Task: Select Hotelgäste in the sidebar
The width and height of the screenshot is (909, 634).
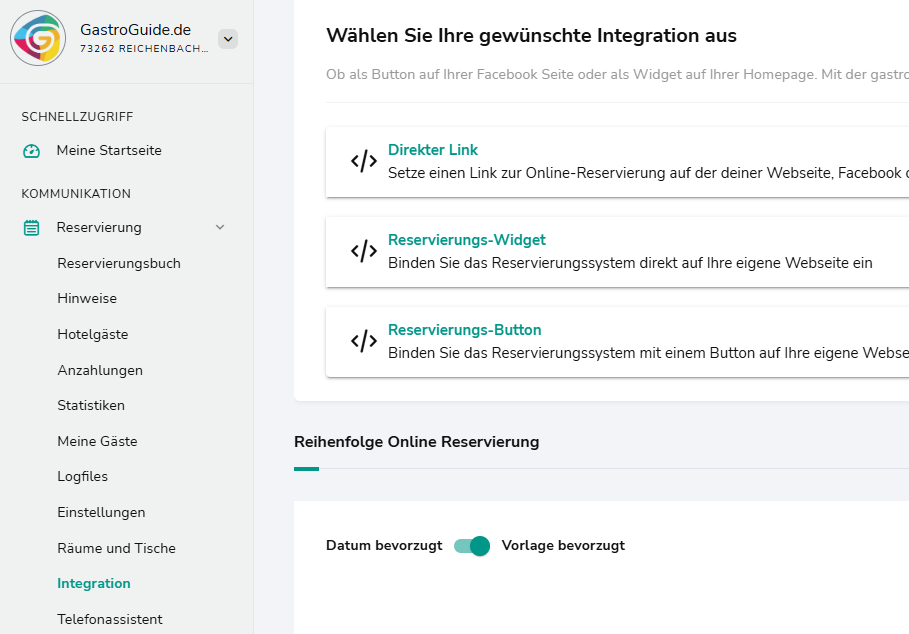Action: click(93, 335)
